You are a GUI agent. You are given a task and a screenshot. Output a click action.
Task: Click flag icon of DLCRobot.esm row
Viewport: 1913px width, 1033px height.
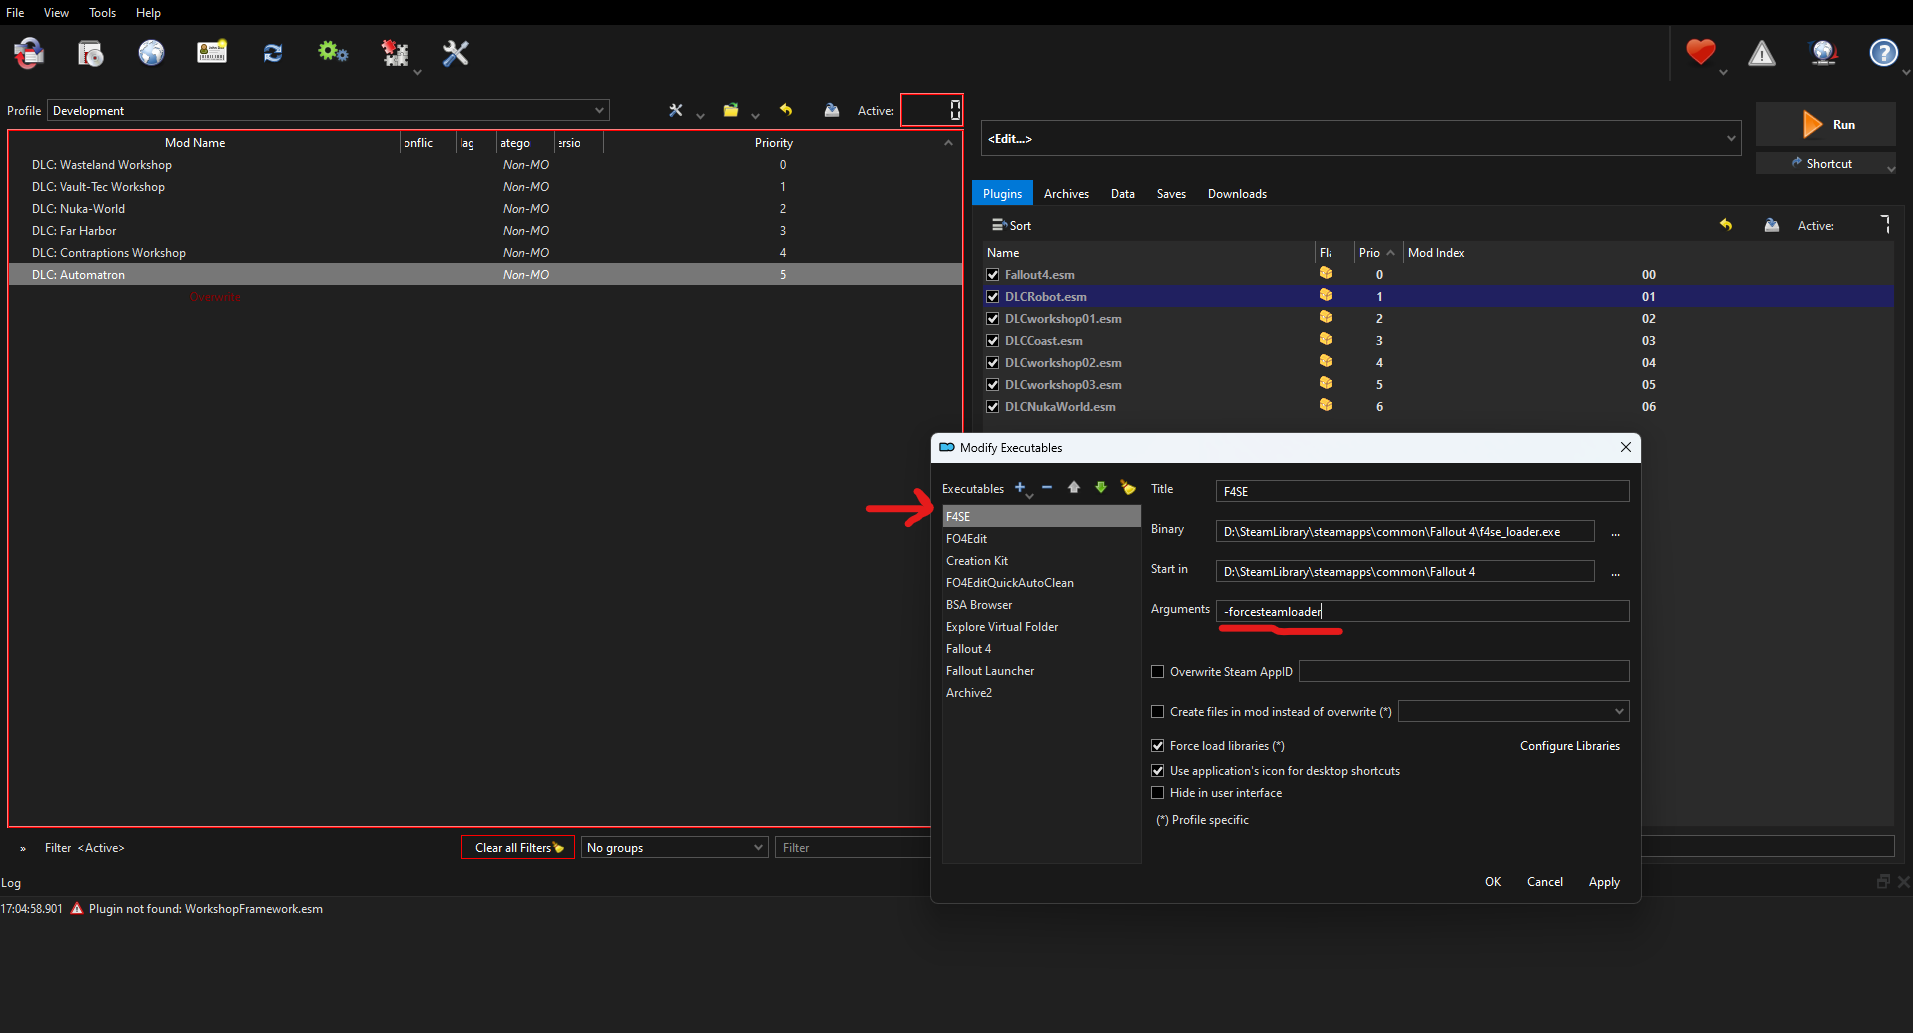[1326, 296]
